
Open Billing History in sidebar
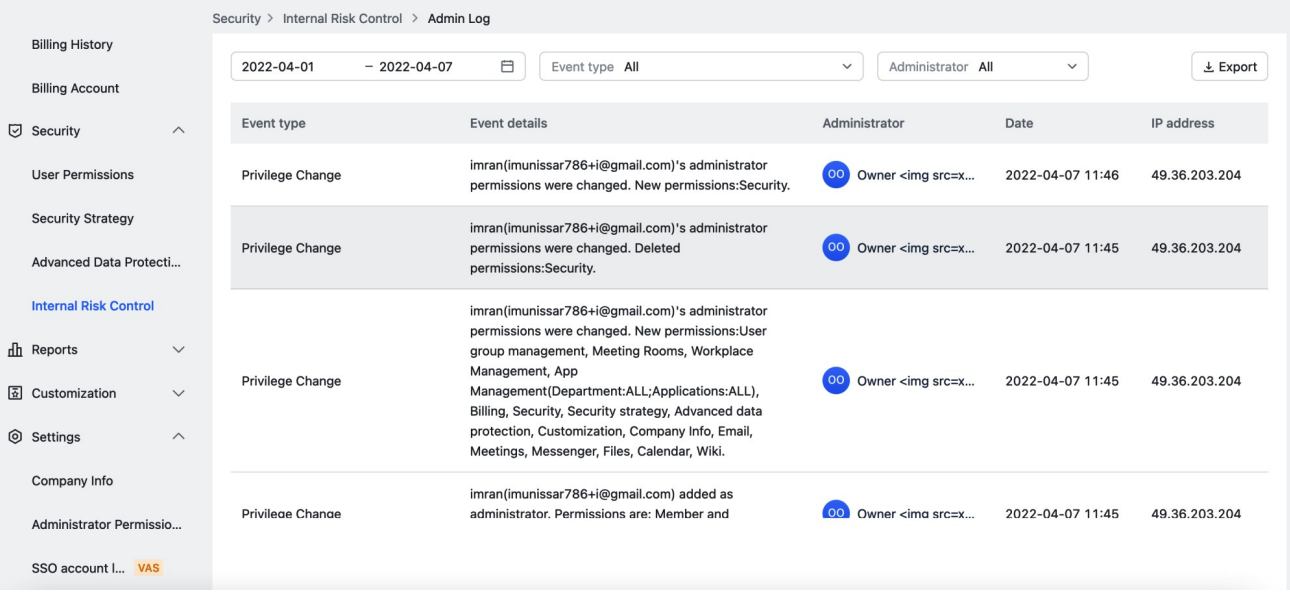pyautogui.click(x=72, y=45)
